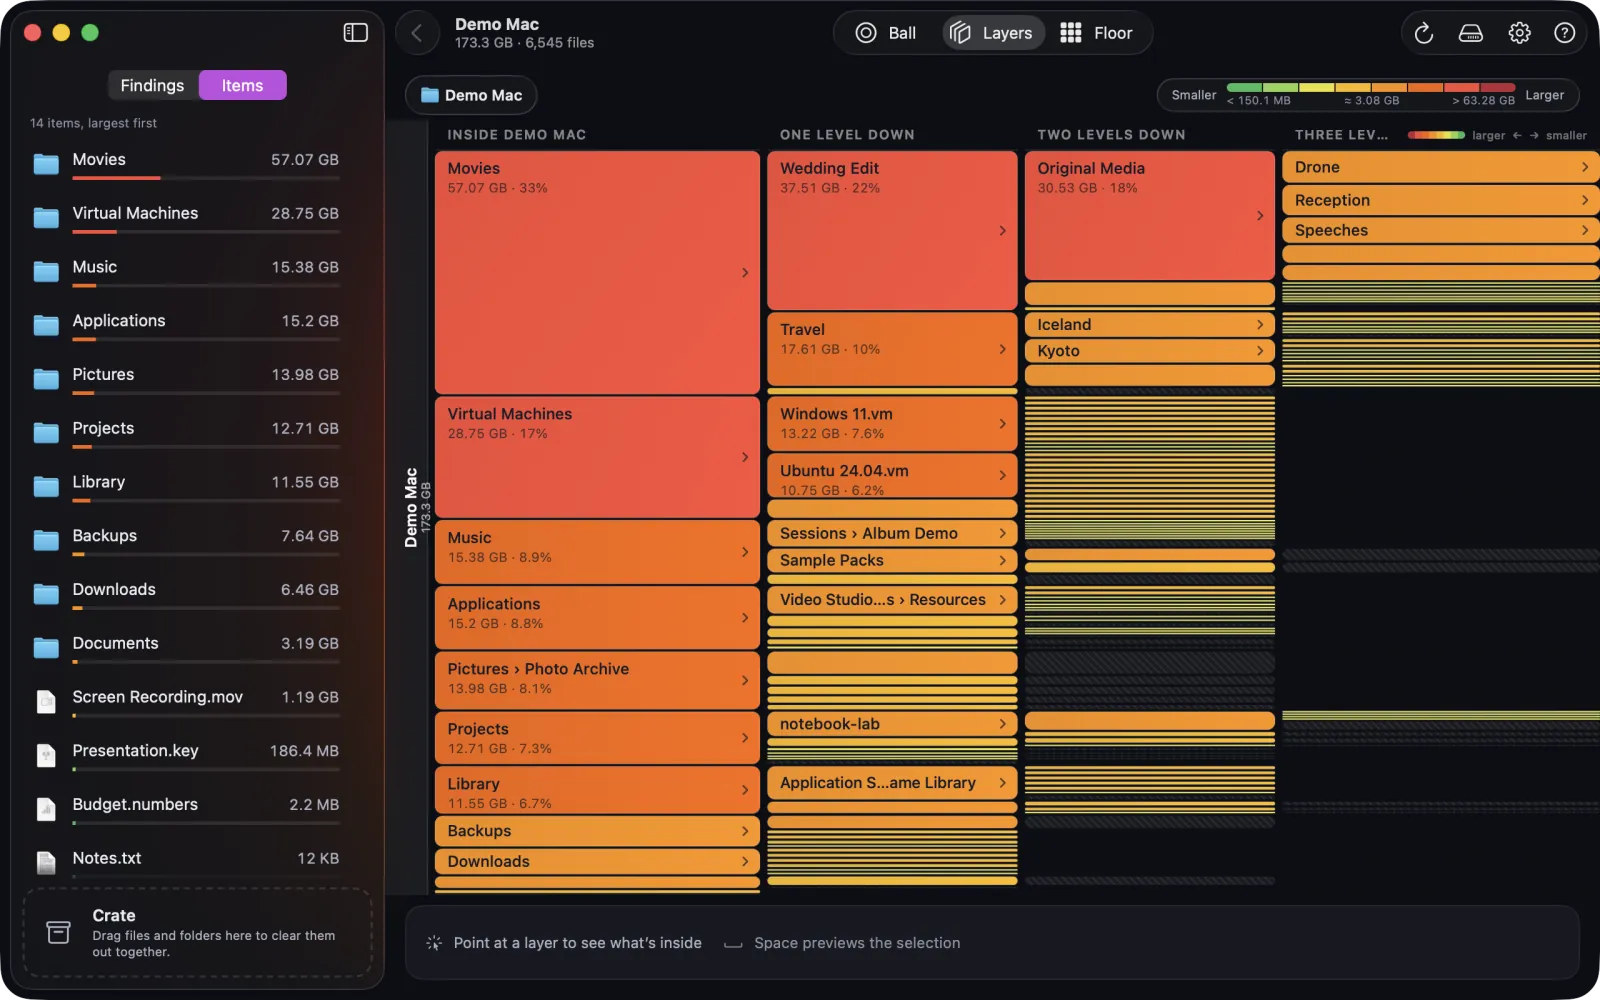Click the Presentation.key file icon
The height and width of the screenshot is (1000, 1600).
coord(46,755)
